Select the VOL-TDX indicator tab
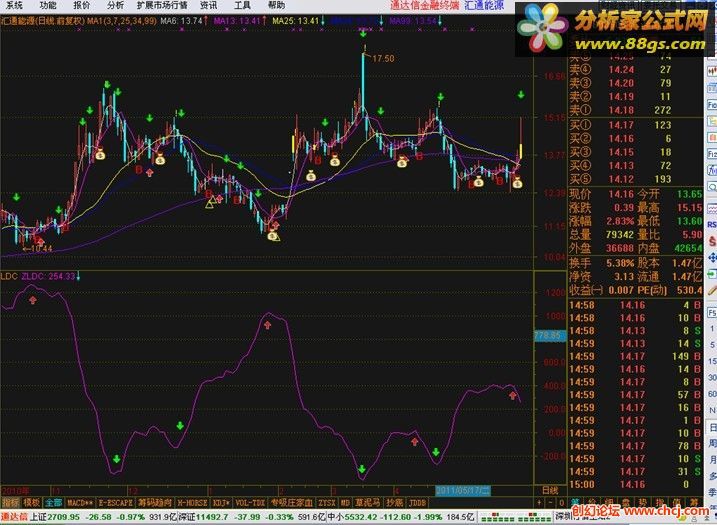This screenshot has height=525, width=717. pyautogui.click(x=250, y=503)
